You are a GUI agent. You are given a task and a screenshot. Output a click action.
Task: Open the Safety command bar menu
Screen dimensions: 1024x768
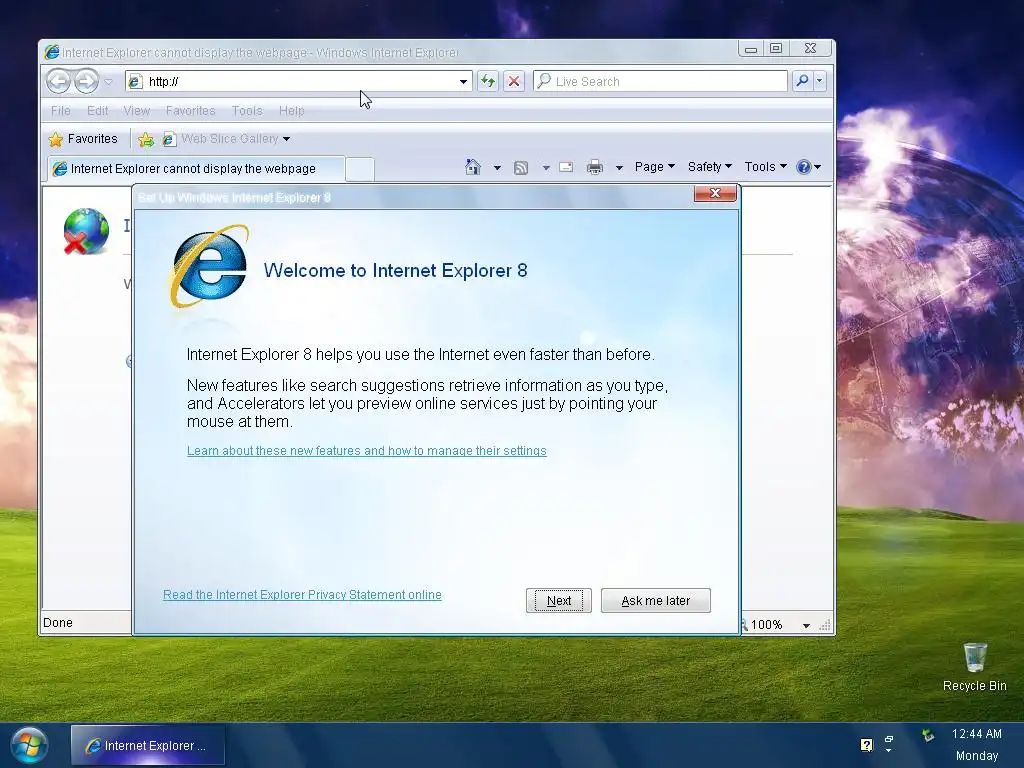tap(710, 167)
